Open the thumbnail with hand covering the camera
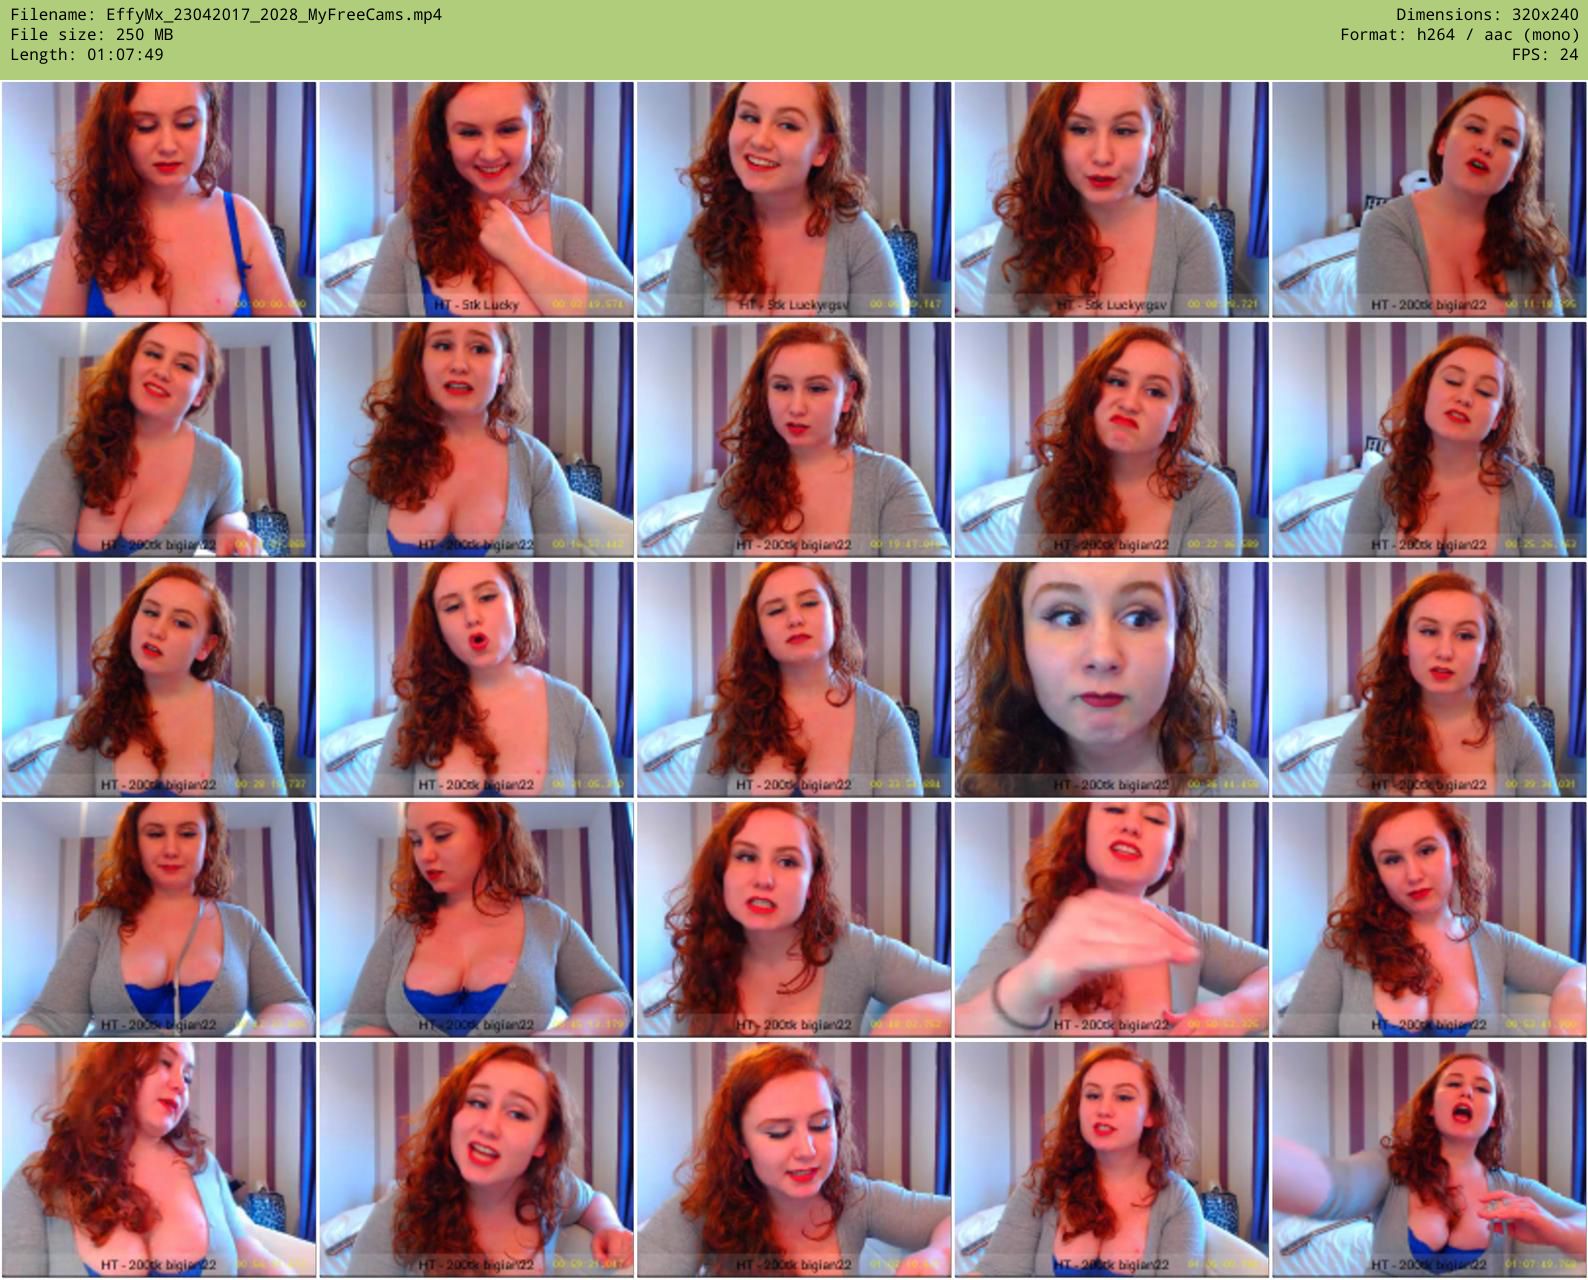The height and width of the screenshot is (1280, 1588). (1111, 920)
